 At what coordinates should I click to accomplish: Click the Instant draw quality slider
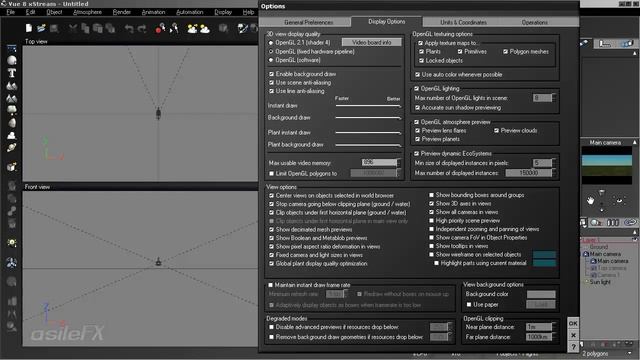[368, 106]
